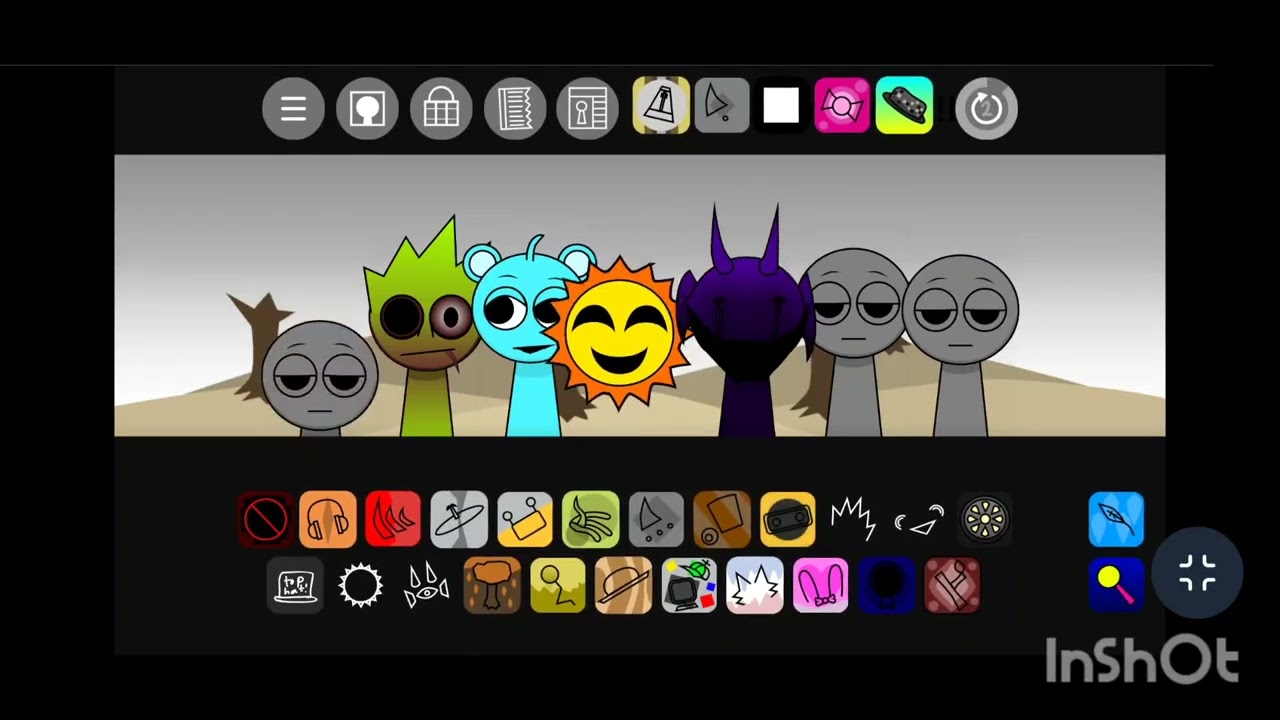Viewport: 1280px width, 720px height.
Task: Pick the round yellow-dotted wheel icon
Action: (x=985, y=520)
